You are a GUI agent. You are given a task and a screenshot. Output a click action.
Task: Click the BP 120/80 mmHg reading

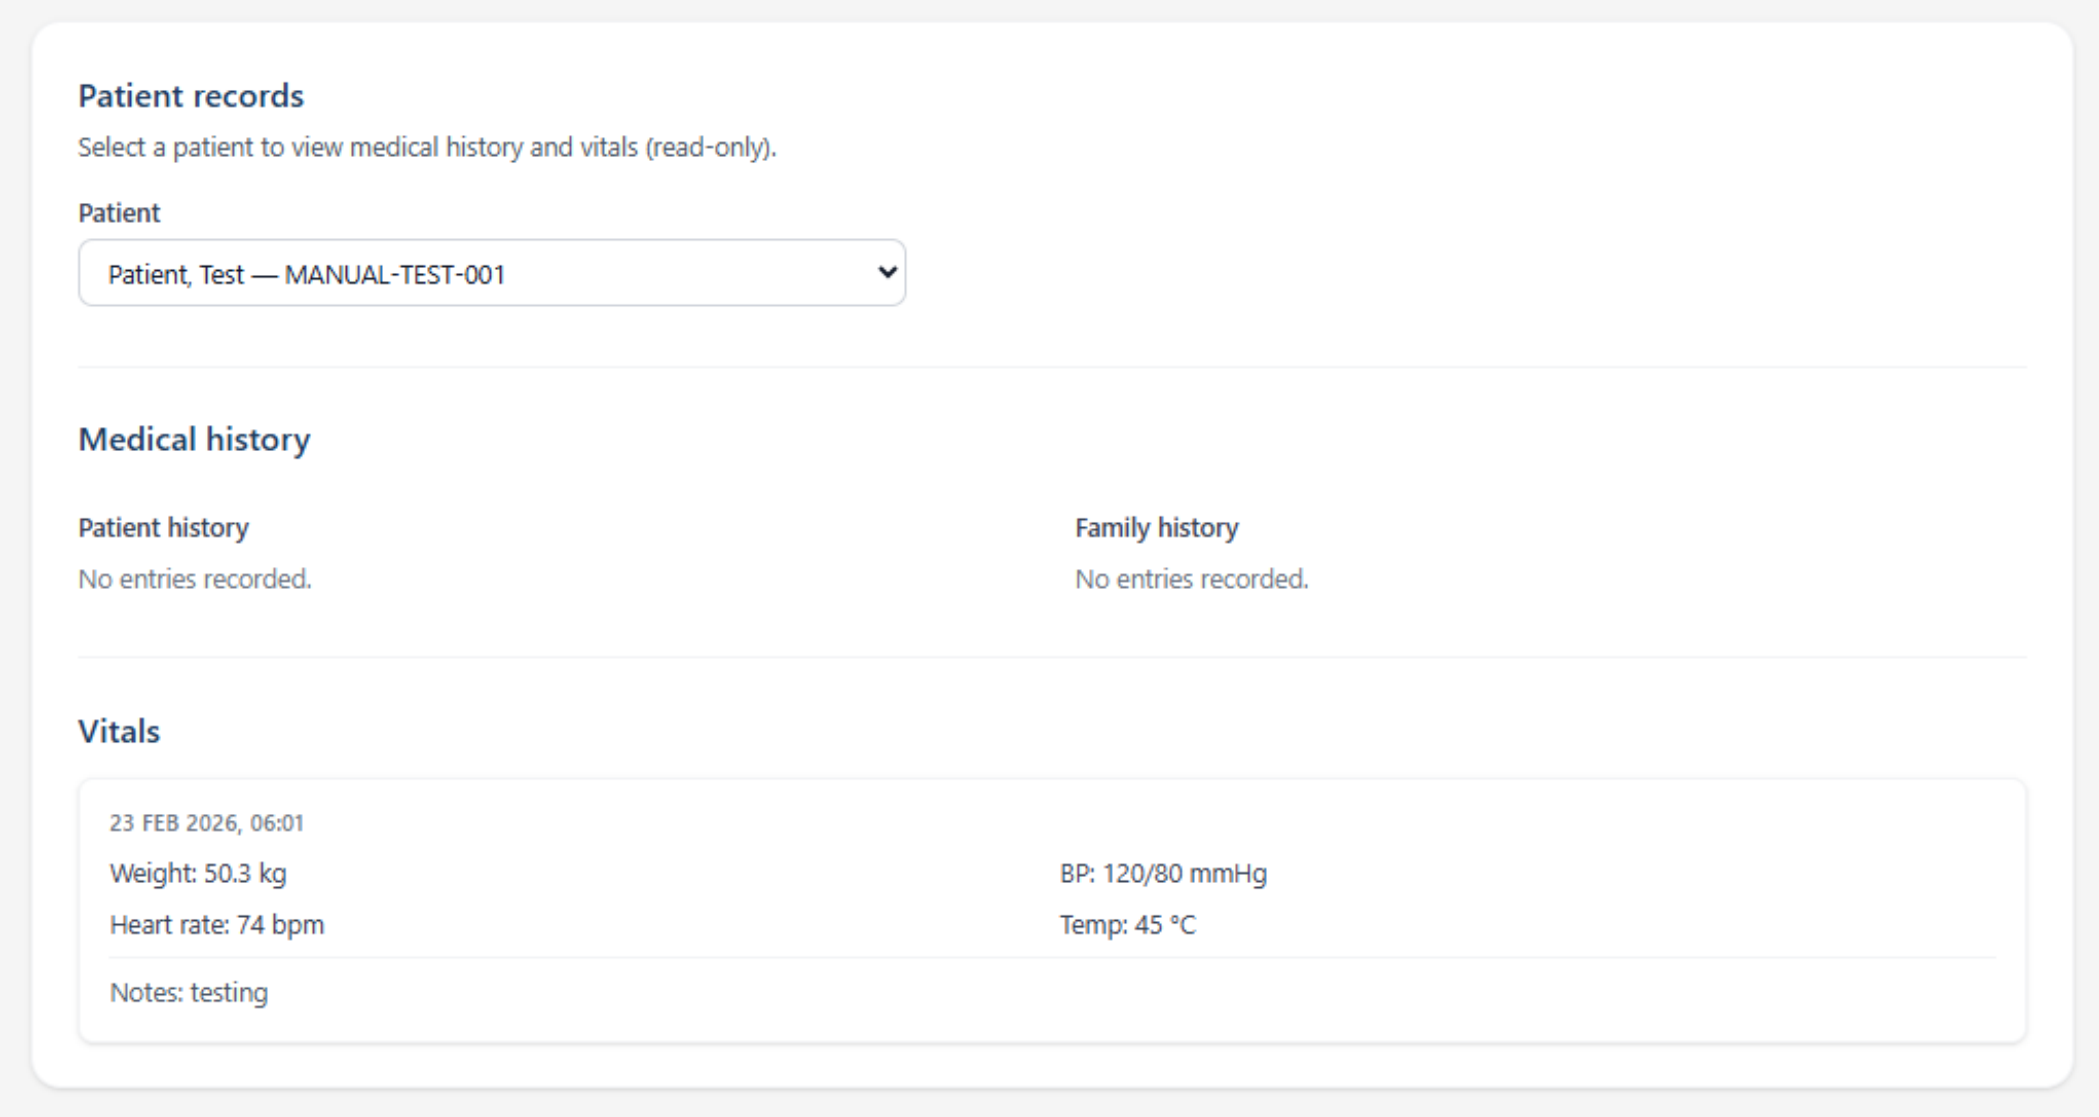[1163, 873]
